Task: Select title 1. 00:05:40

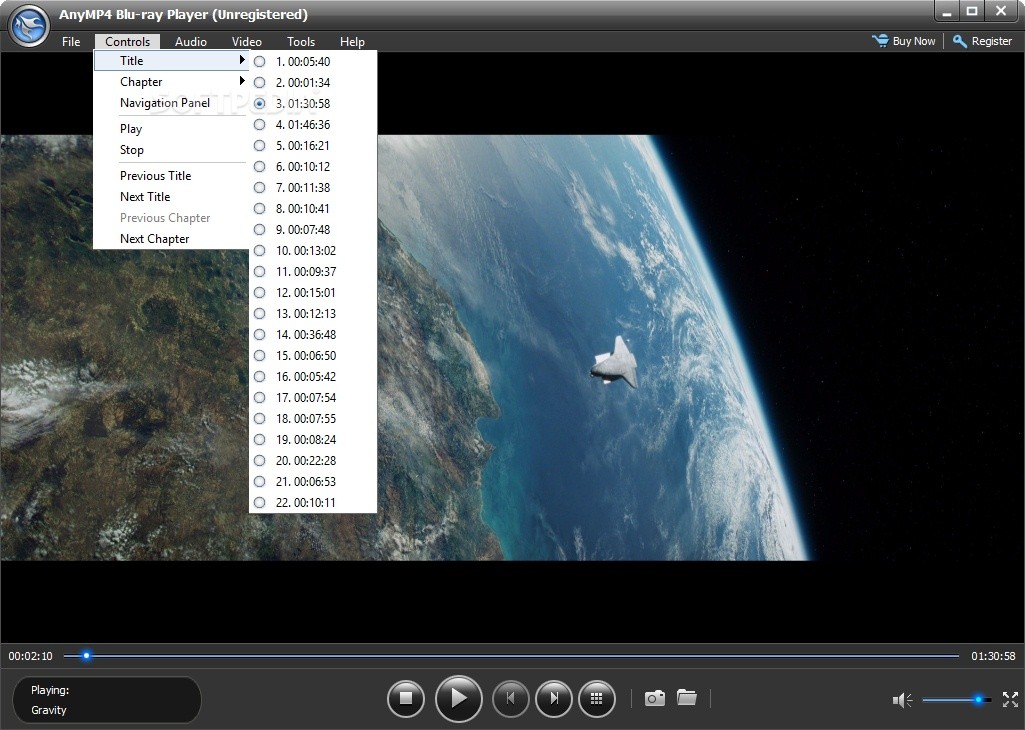Action: 312,61
